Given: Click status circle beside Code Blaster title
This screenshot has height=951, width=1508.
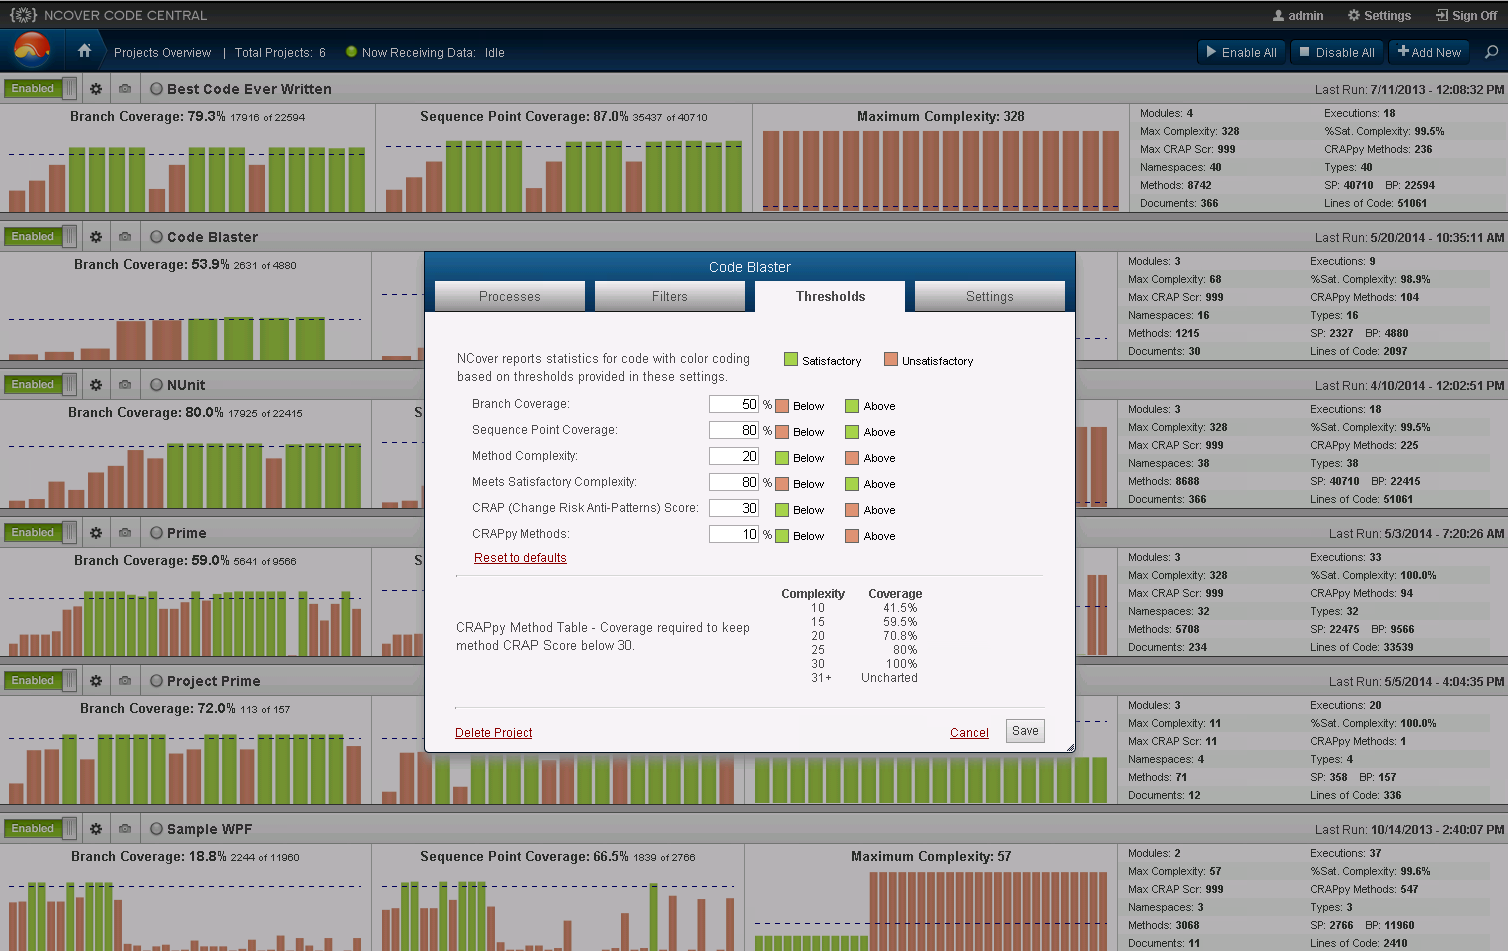Looking at the screenshot, I should coord(156,237).
